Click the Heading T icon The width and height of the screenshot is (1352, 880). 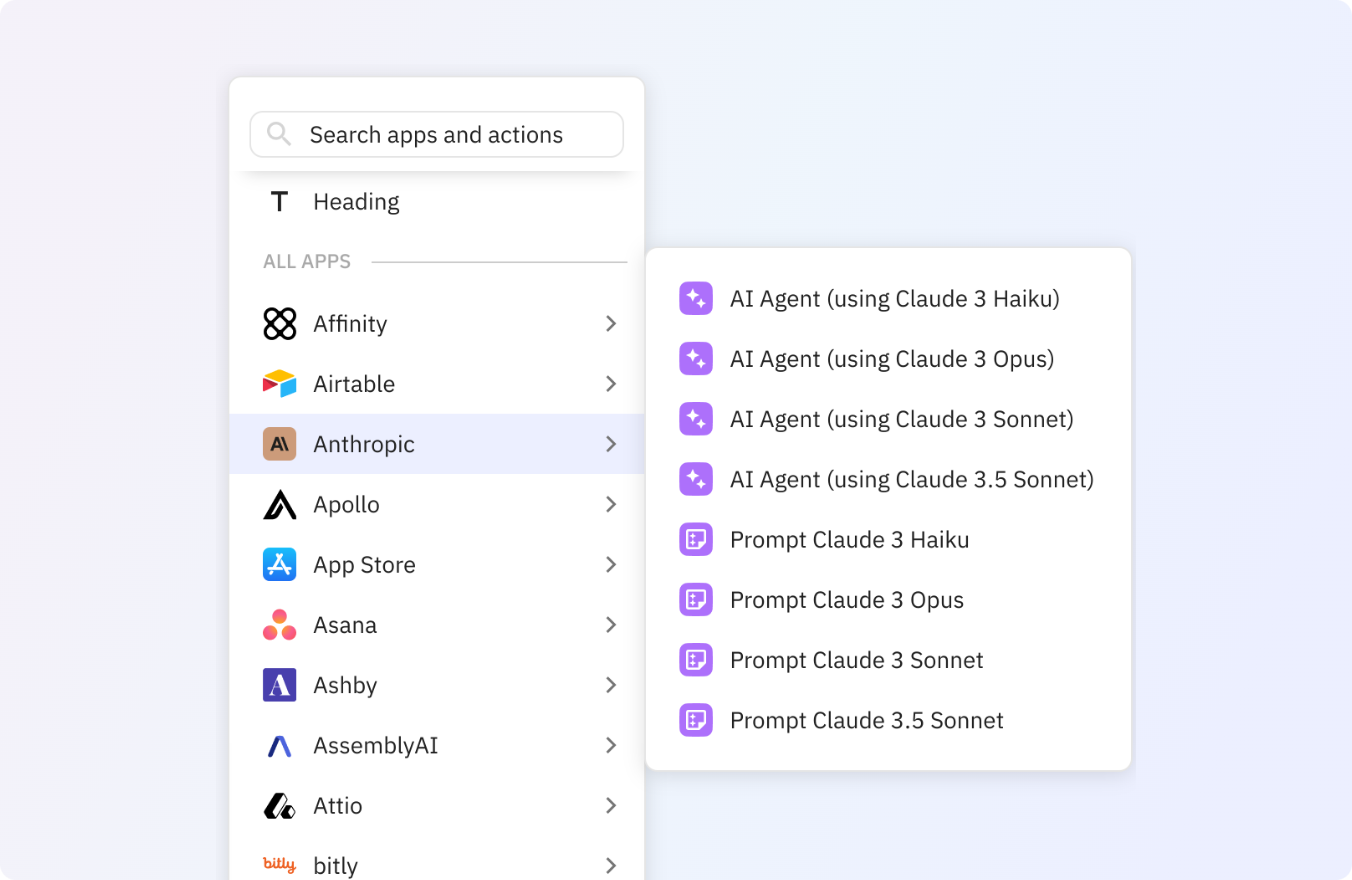(279, 201)
